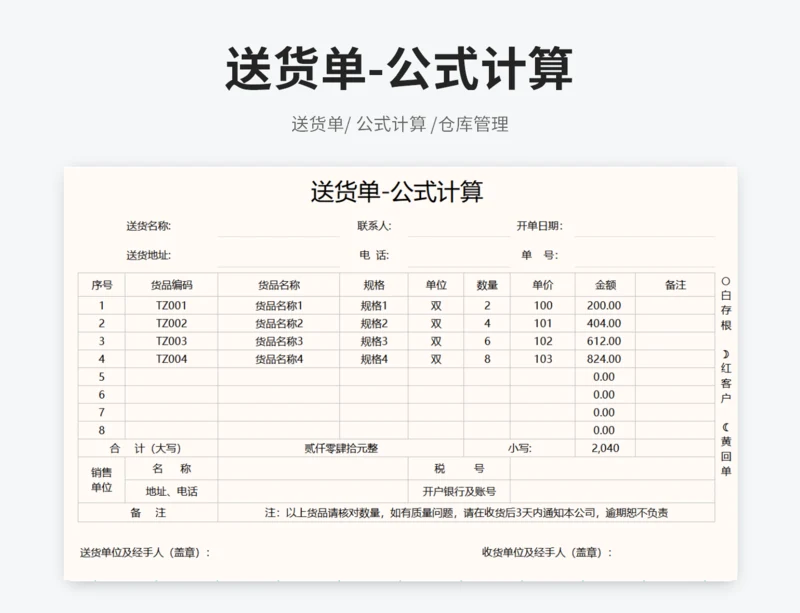Click the 小写 label
800x613 pixels.
pos(519,448)
